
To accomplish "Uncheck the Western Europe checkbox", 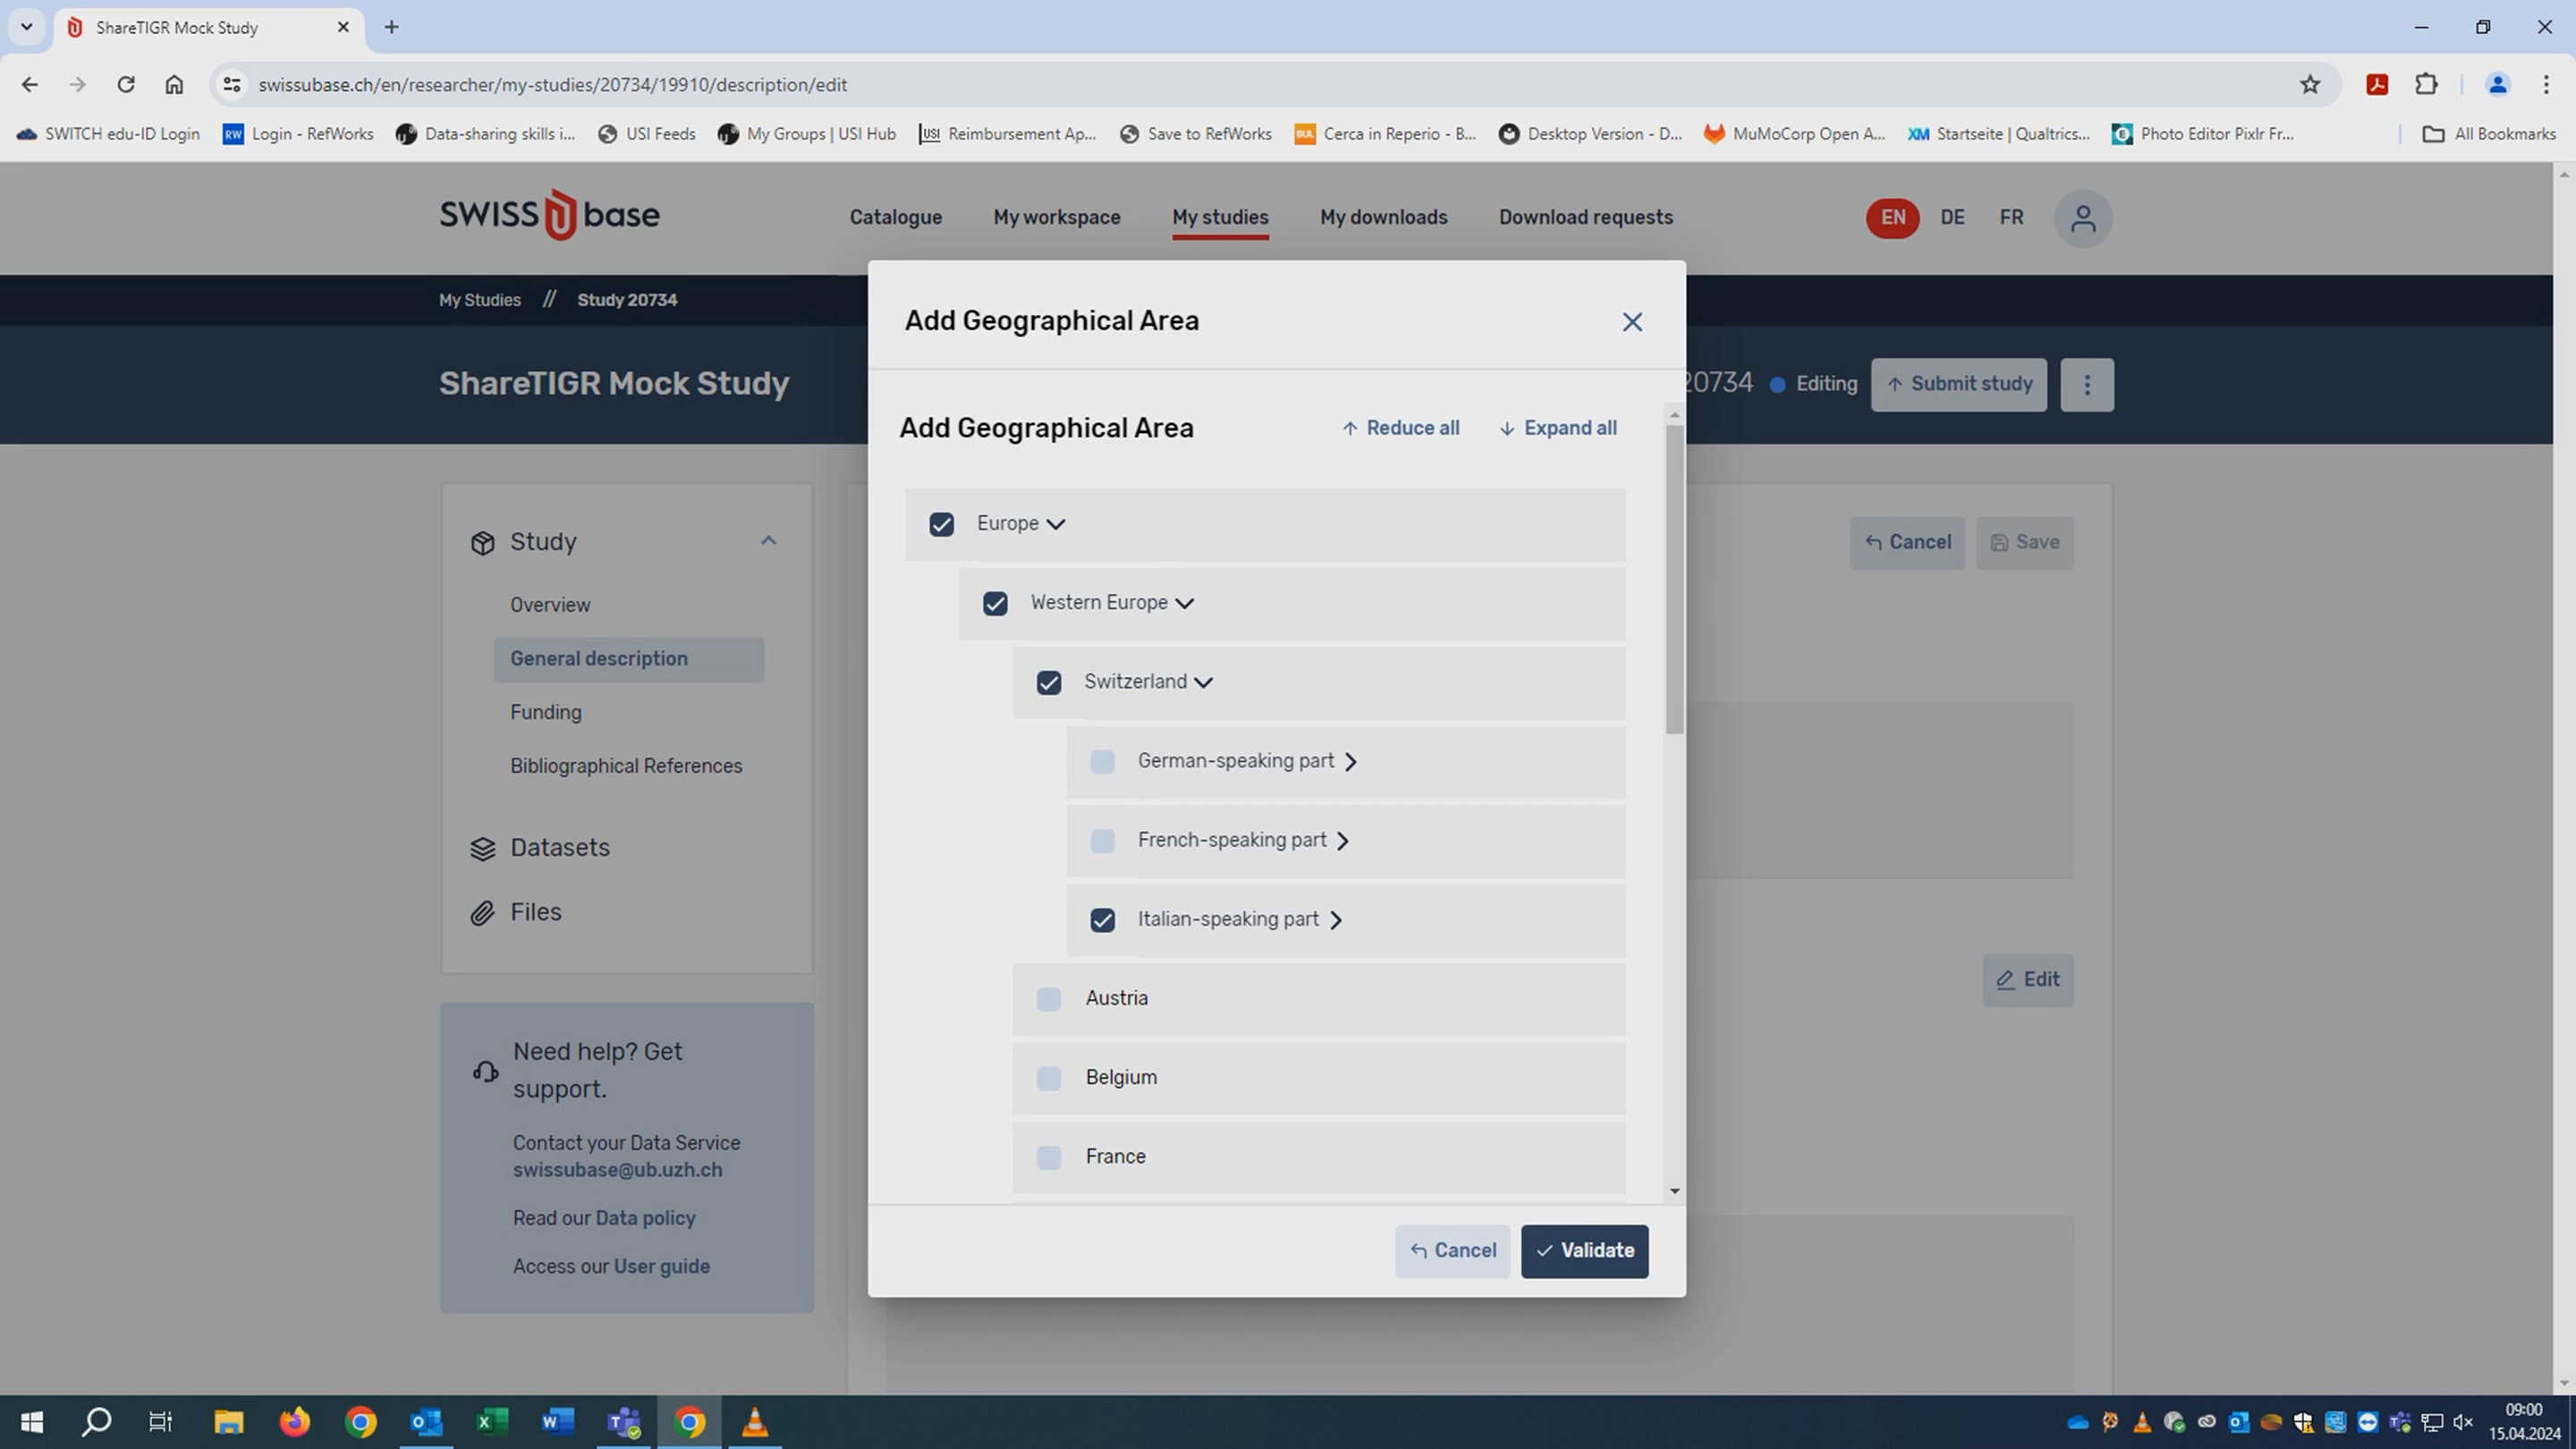I will 995,603.
